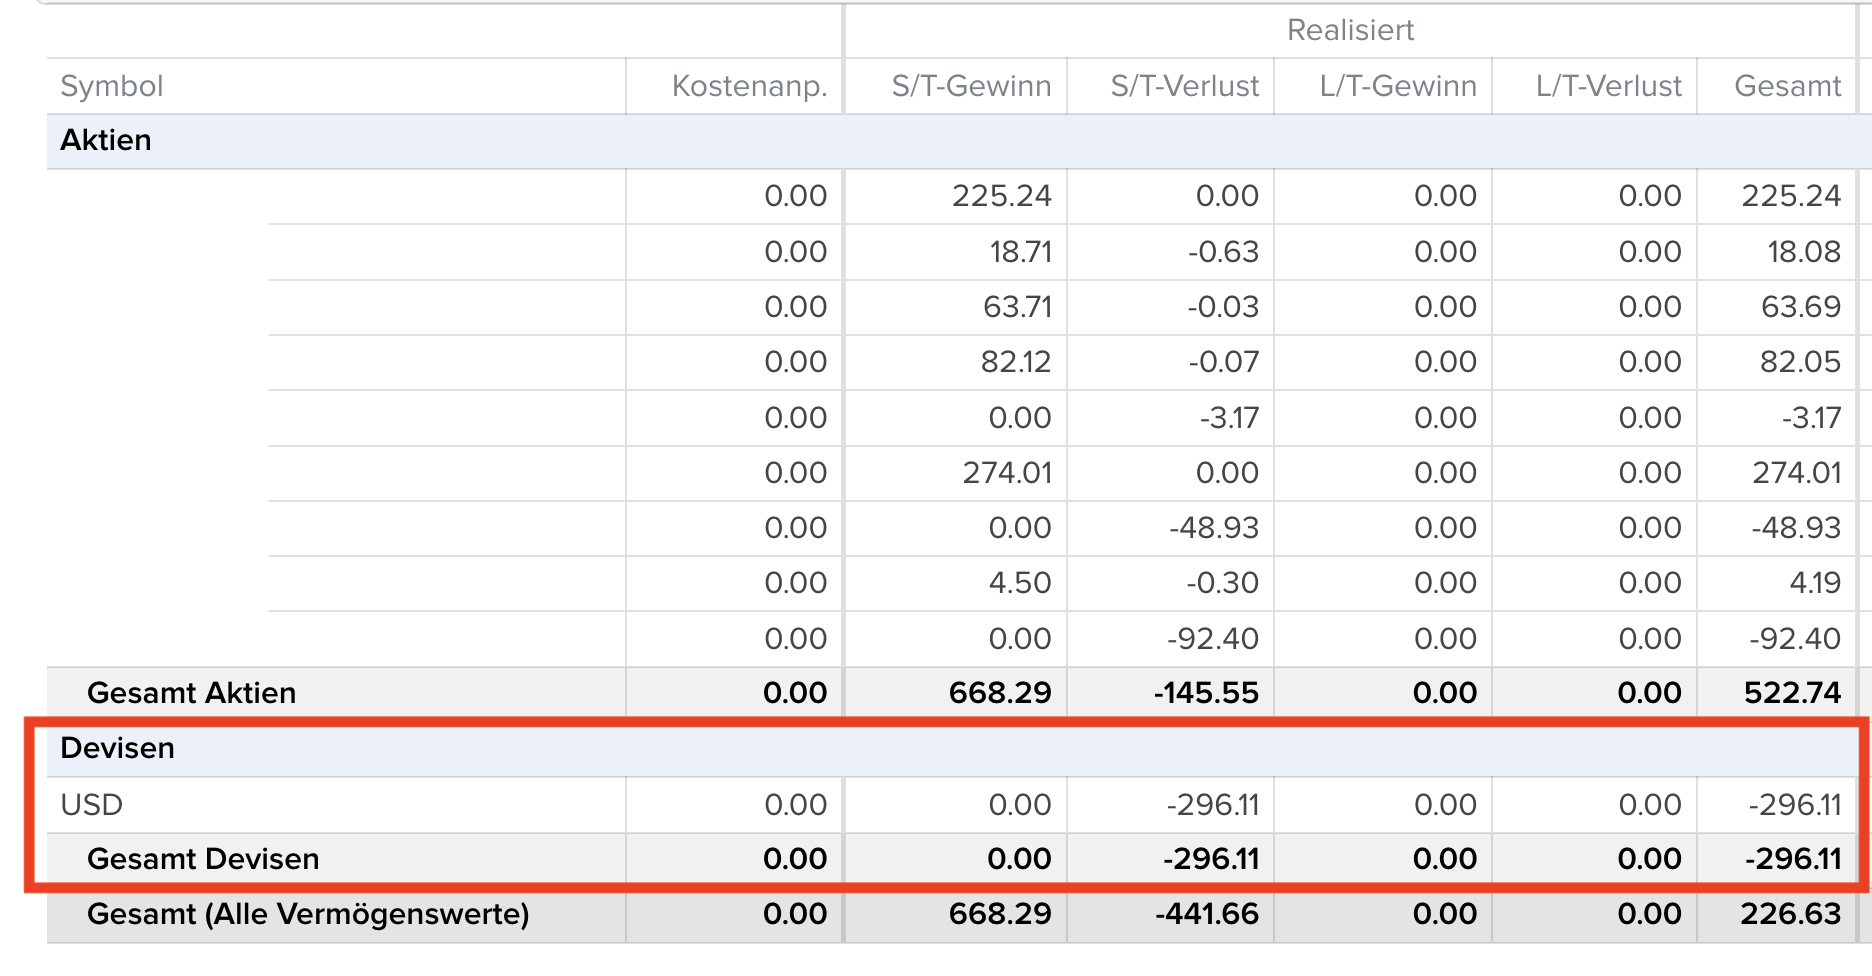Screen dimensions: 1872x976
Task: Click the Gesamt Aktien row label
Action: click(192, 693)
